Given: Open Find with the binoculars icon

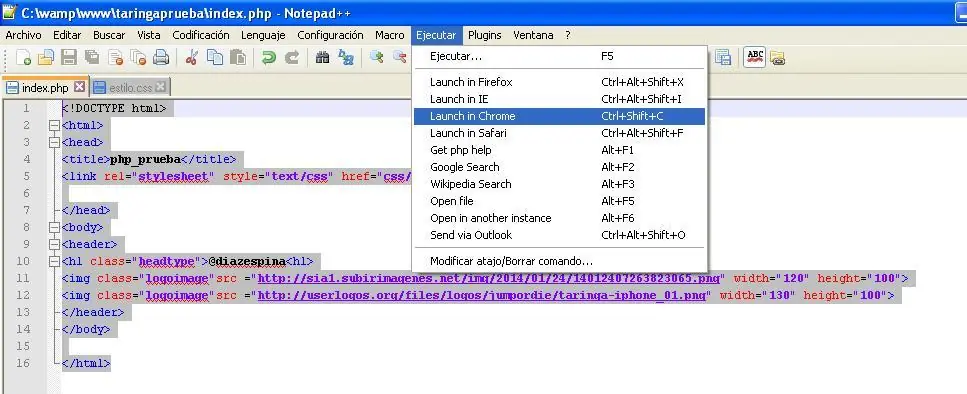Looking at the screenshot, I should [x=323, y=58].
